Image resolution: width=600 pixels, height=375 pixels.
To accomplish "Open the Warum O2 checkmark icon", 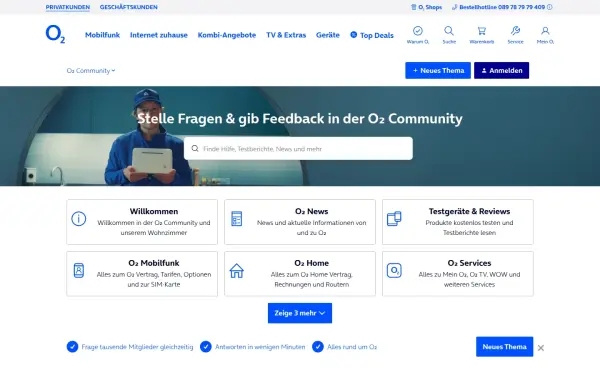I will 417,31.
